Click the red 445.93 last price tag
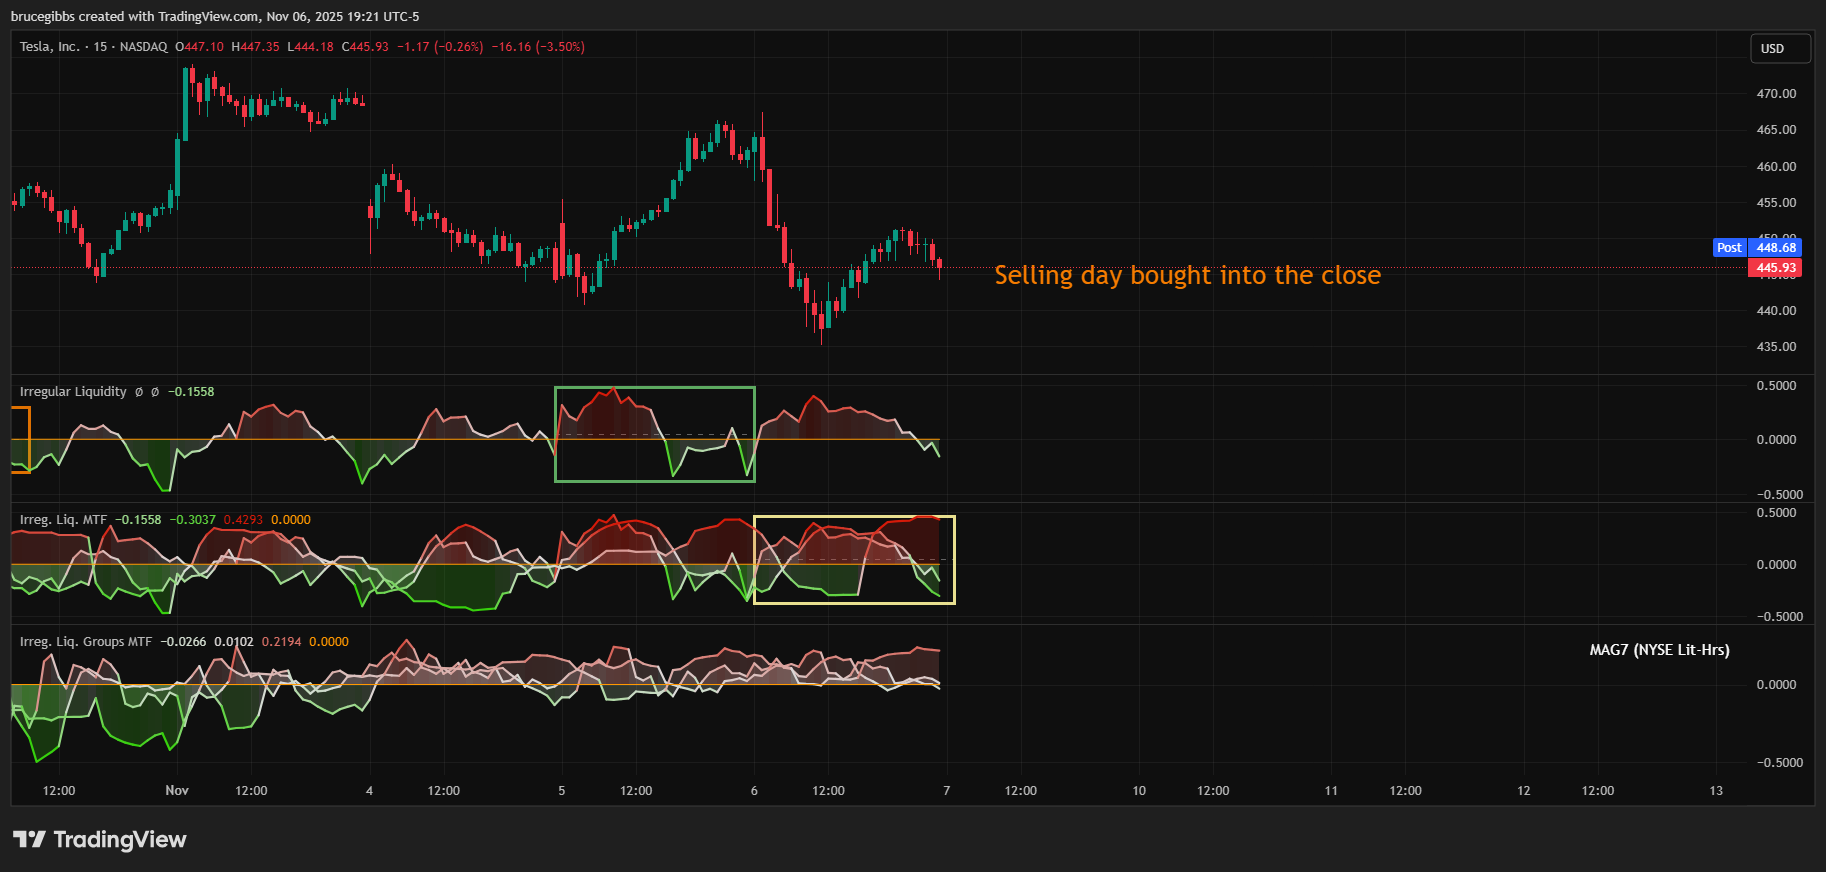 pos(1775,268)
